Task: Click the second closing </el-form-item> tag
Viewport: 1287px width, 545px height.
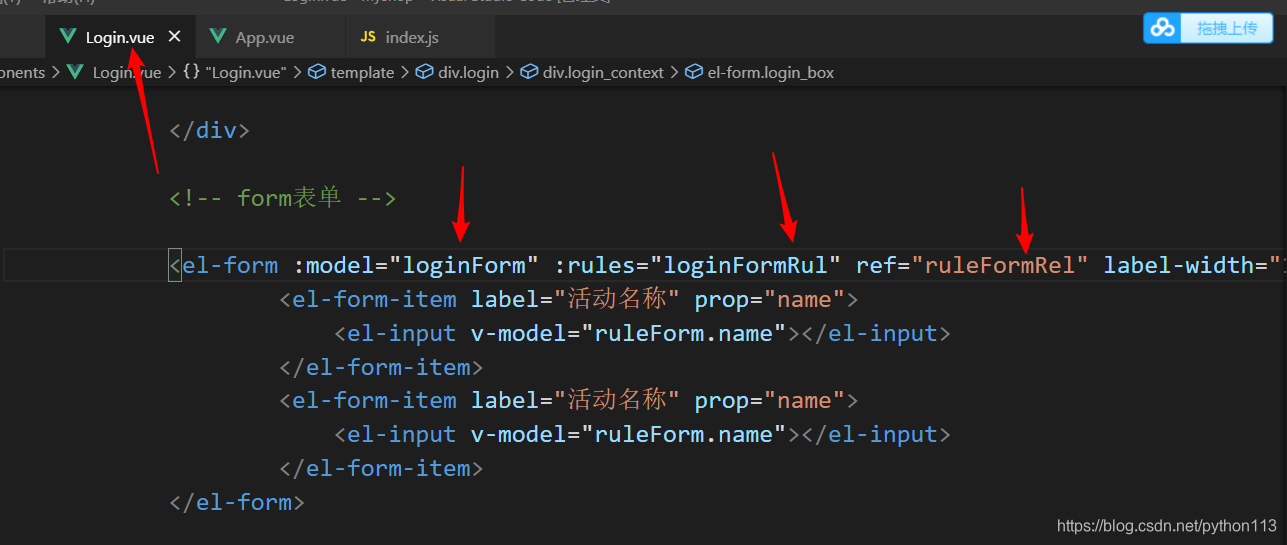Action: coord(381,468)
